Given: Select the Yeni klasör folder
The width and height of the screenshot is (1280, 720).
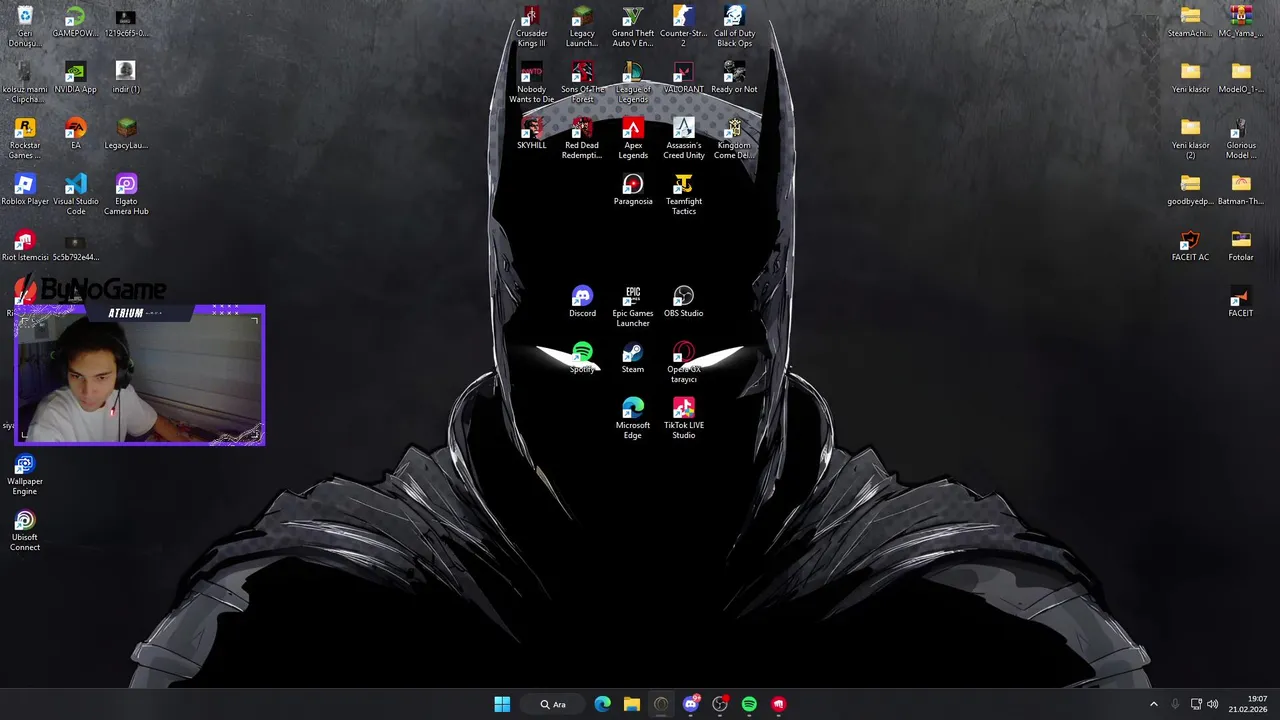Looking at the screenshot, I should coord(1190,77).
